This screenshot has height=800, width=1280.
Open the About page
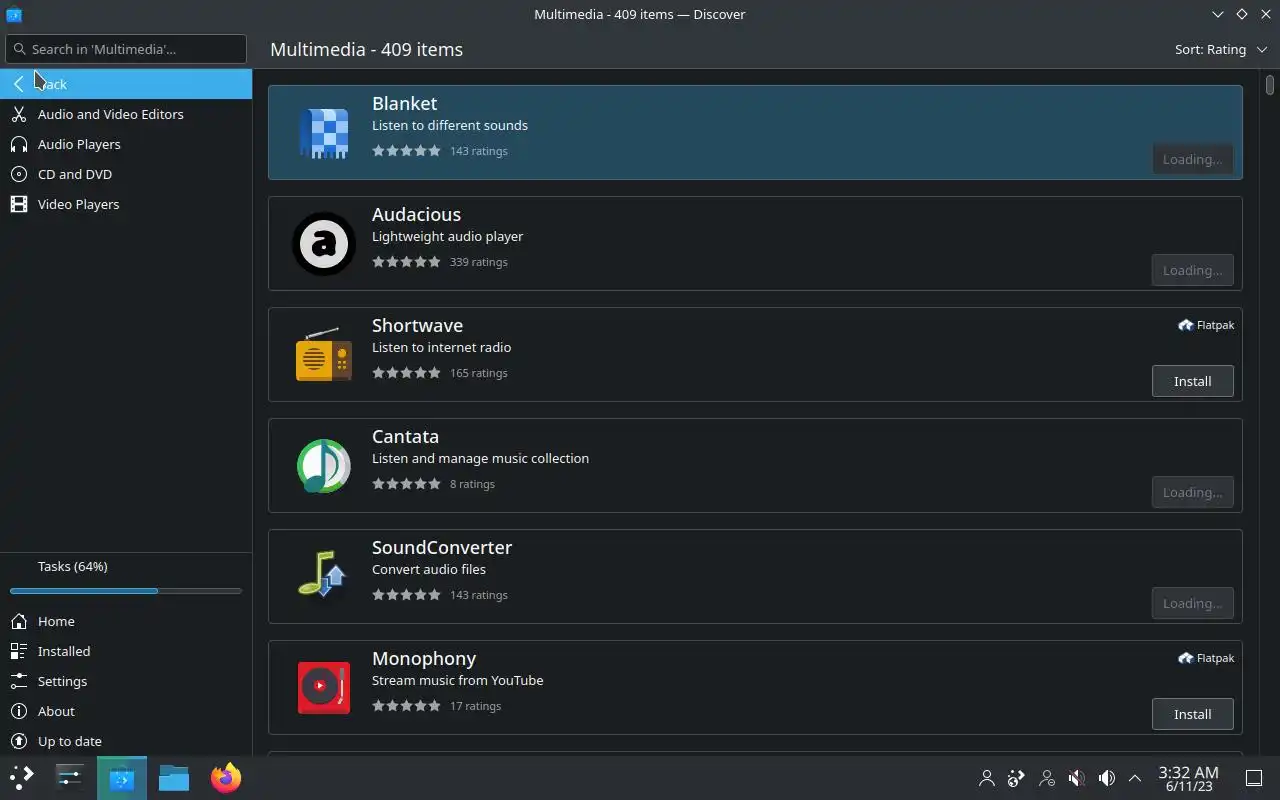click(126, 711)
